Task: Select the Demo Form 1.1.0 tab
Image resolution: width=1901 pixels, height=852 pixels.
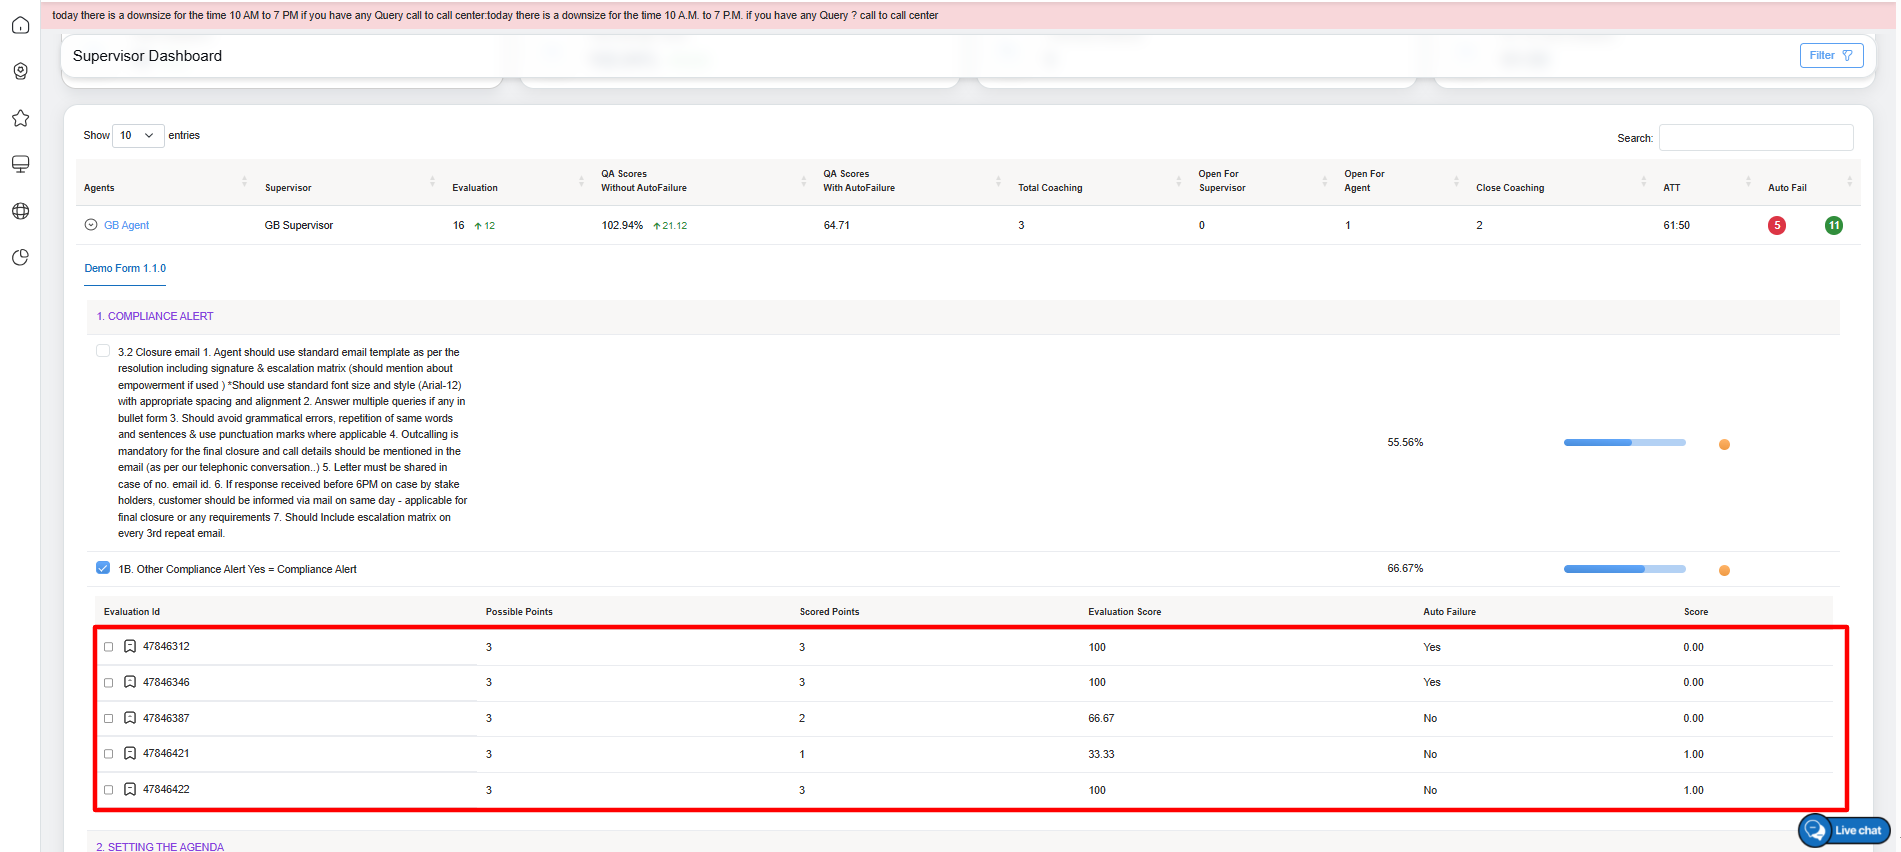Action: 125,269
